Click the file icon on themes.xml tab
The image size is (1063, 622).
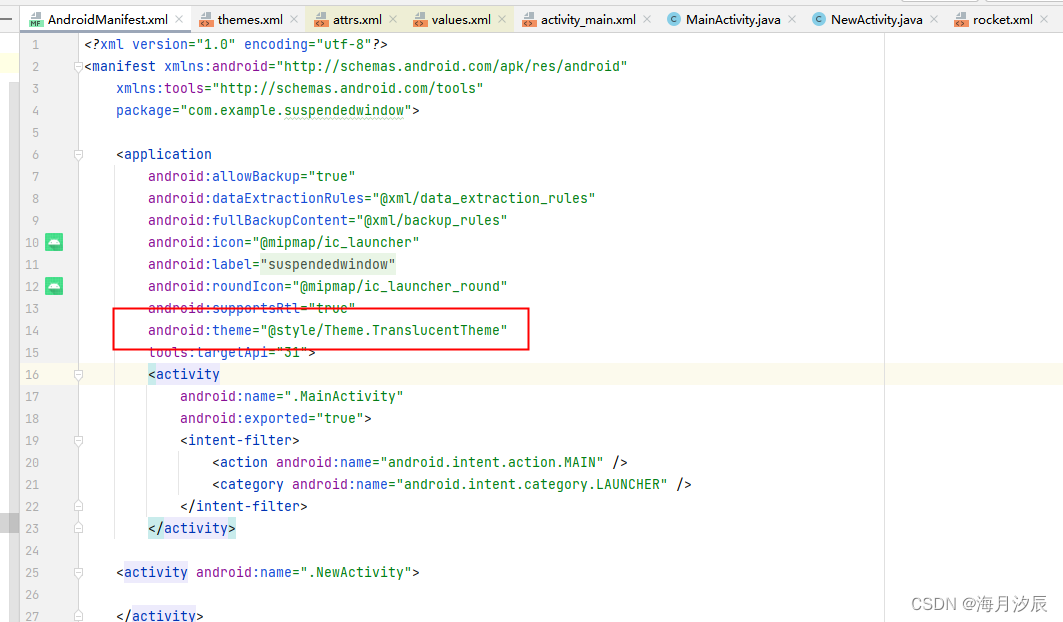208,17
